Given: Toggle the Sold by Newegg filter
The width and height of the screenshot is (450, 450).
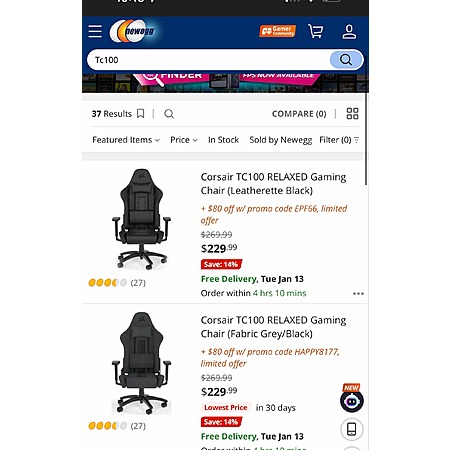Looking at the screenshot, I should tap(281, 140).
